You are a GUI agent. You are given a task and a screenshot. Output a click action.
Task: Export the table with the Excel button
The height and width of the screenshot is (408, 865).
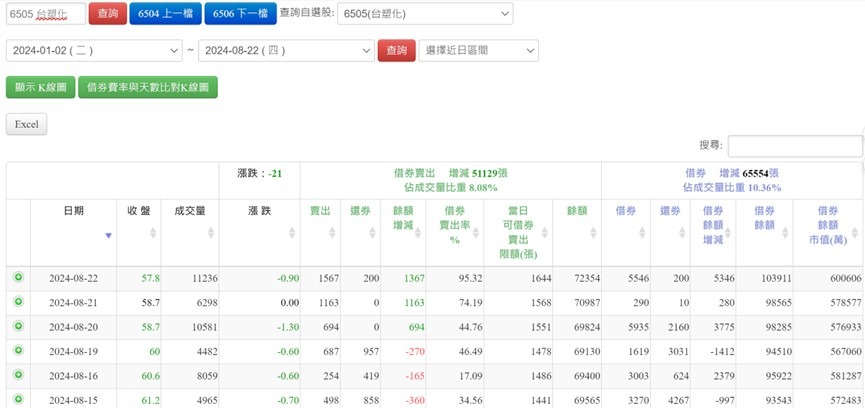[26, 124]
